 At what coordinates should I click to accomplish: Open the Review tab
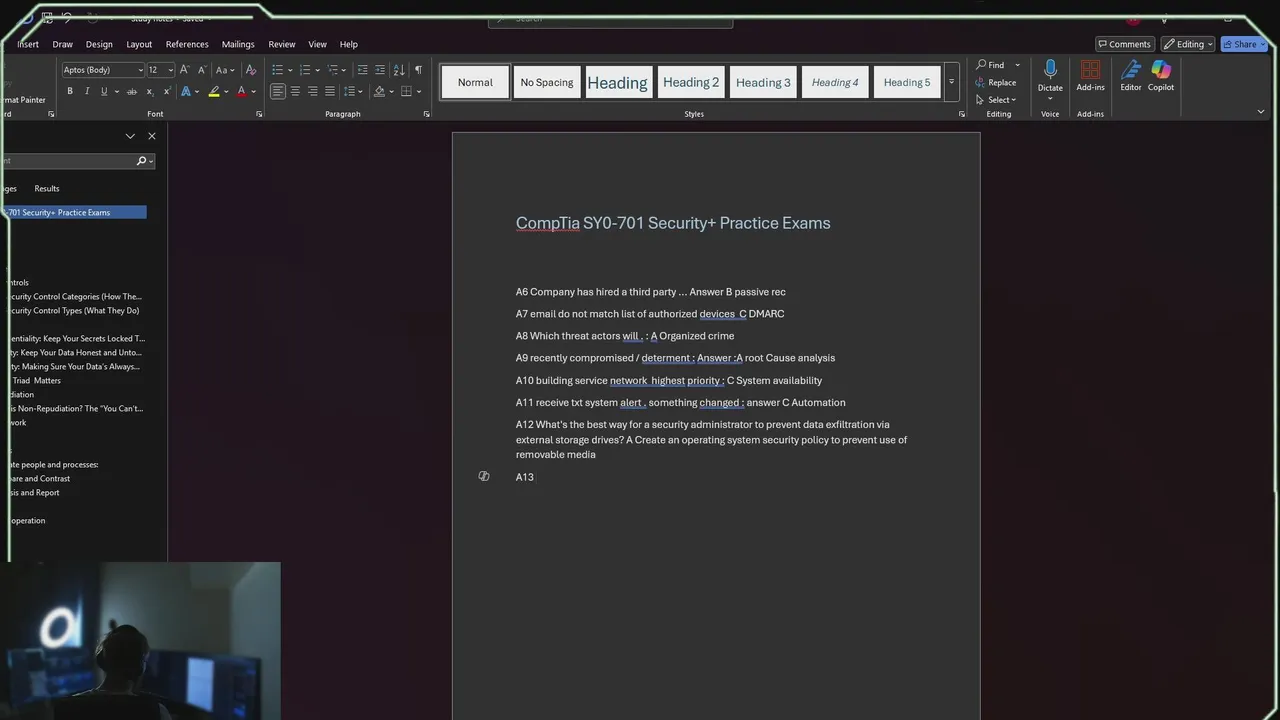tap(282, 44)
